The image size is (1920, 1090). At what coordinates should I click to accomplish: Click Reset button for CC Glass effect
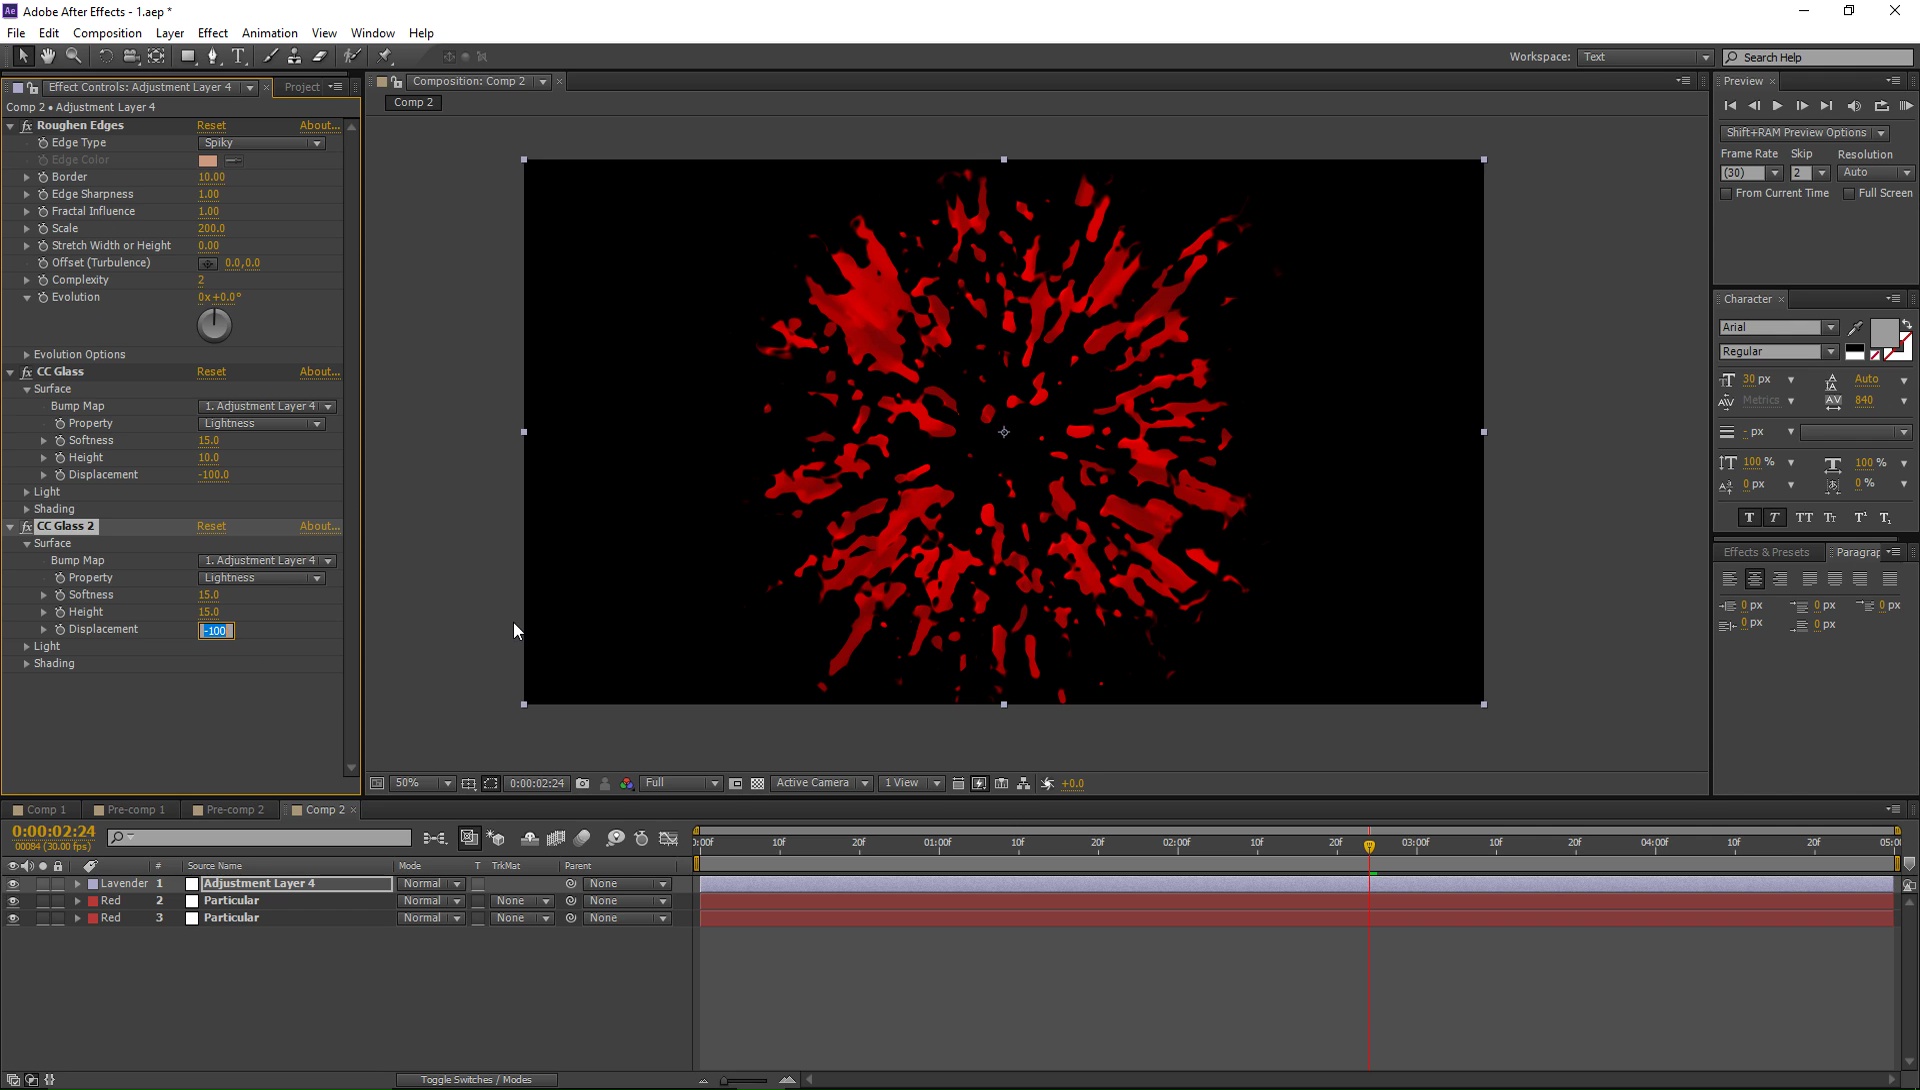211,370
